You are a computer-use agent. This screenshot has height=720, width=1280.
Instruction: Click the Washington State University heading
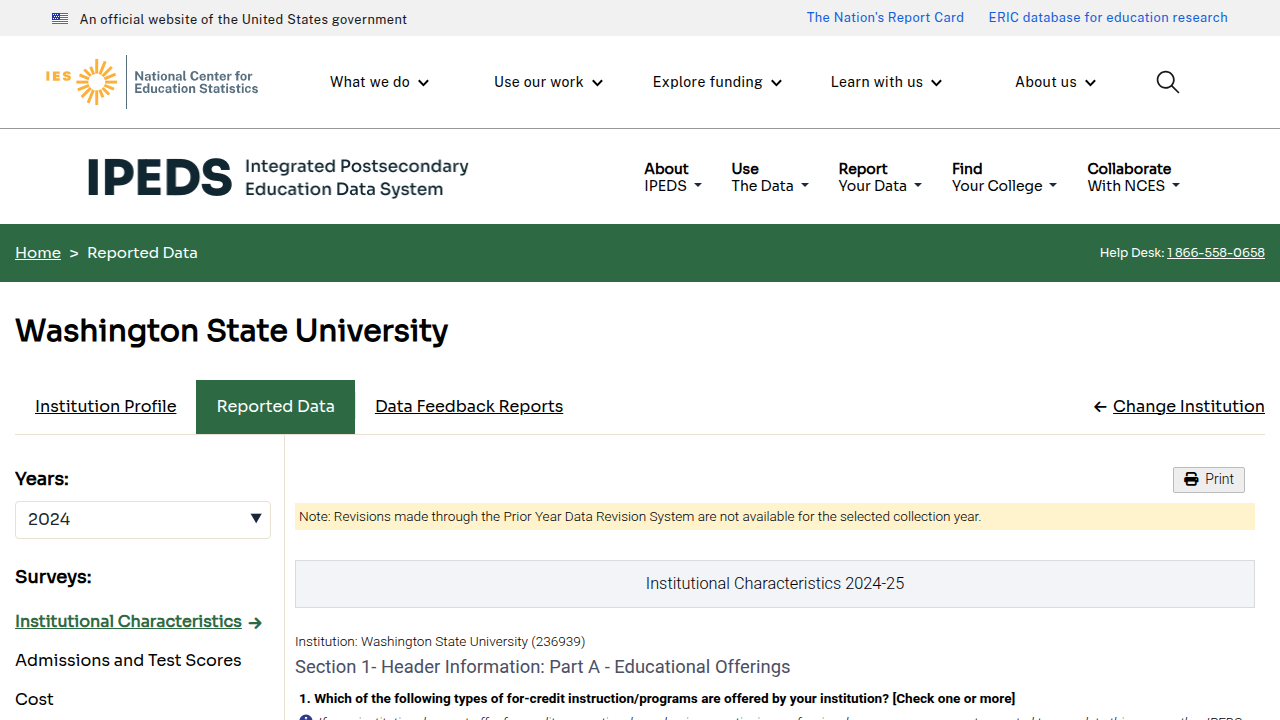[232, 331]
